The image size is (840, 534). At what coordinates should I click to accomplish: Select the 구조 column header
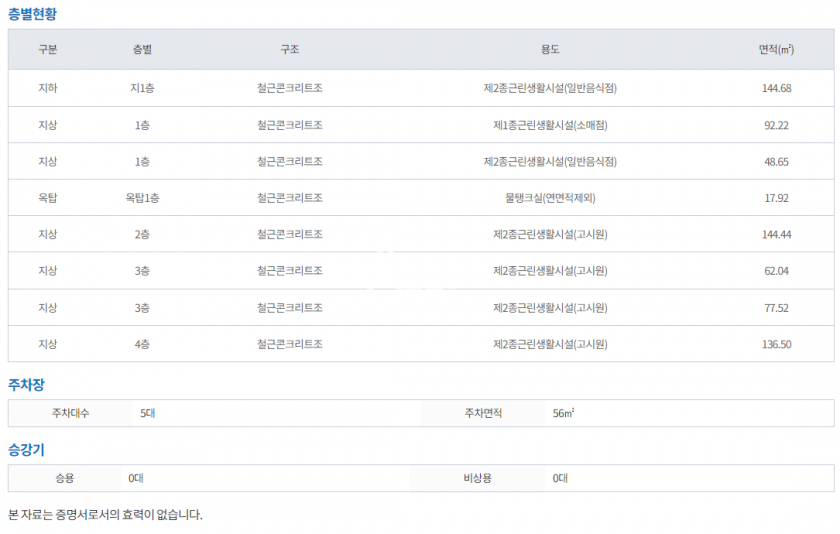point(289,50)
